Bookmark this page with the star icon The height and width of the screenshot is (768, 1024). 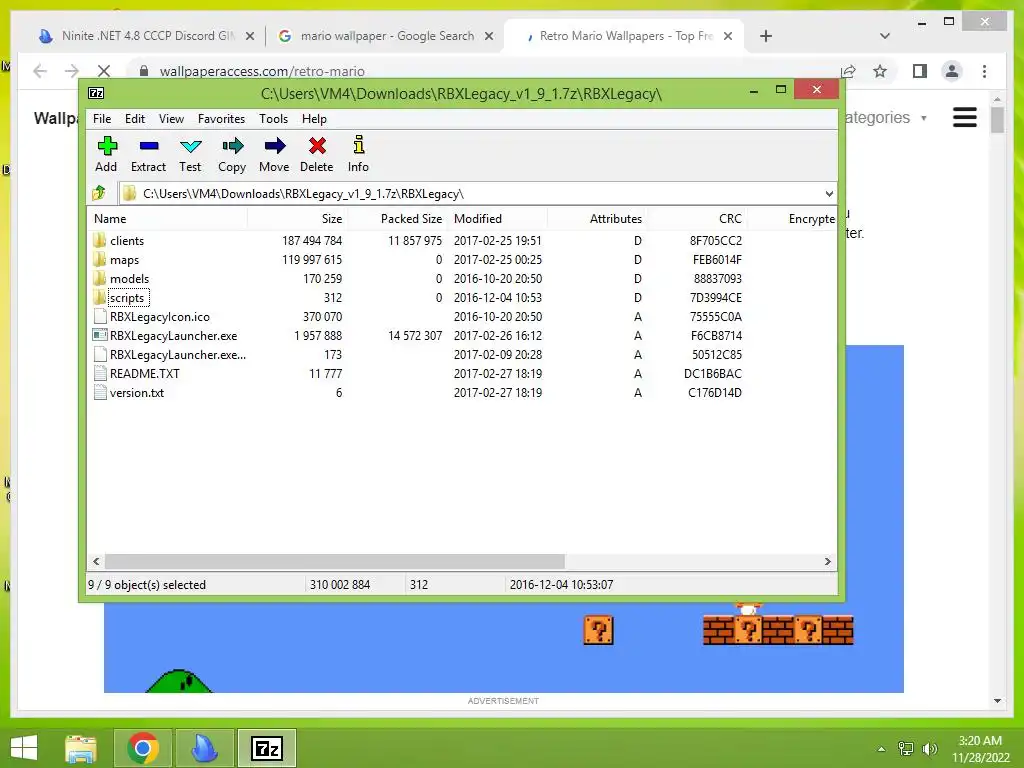[880, 71]
